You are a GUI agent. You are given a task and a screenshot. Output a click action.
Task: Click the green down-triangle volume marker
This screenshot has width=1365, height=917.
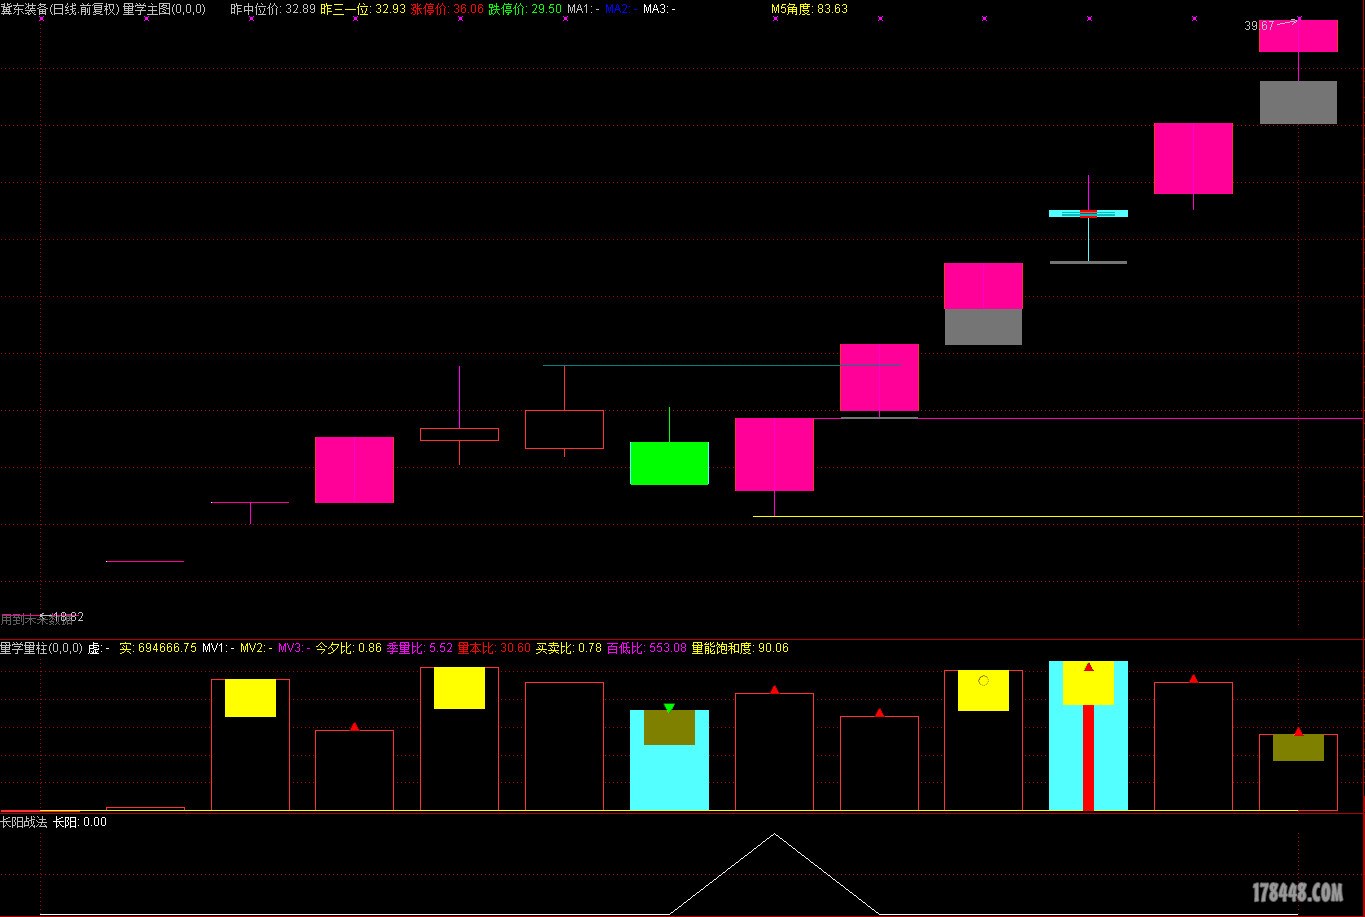(669, 708)
